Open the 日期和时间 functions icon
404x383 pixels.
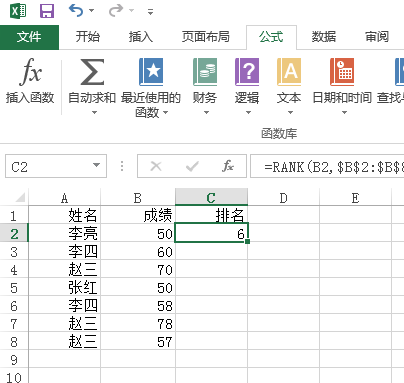tap(342, 72)
